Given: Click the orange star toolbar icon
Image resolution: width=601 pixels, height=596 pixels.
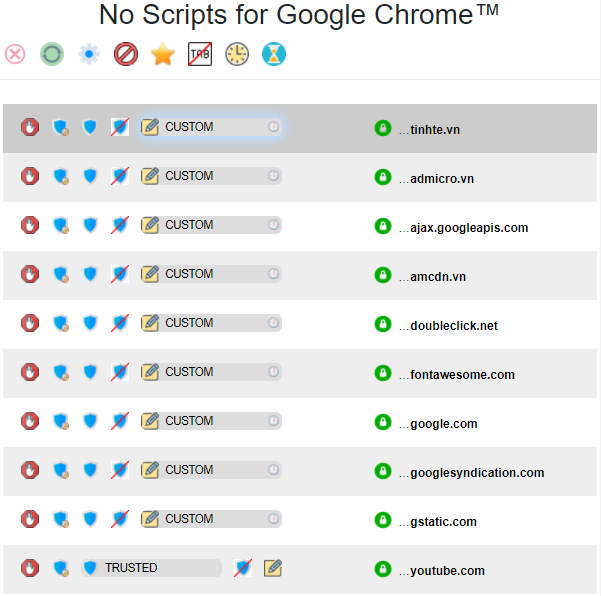Looking at the screenshot, I should point(163,54).
